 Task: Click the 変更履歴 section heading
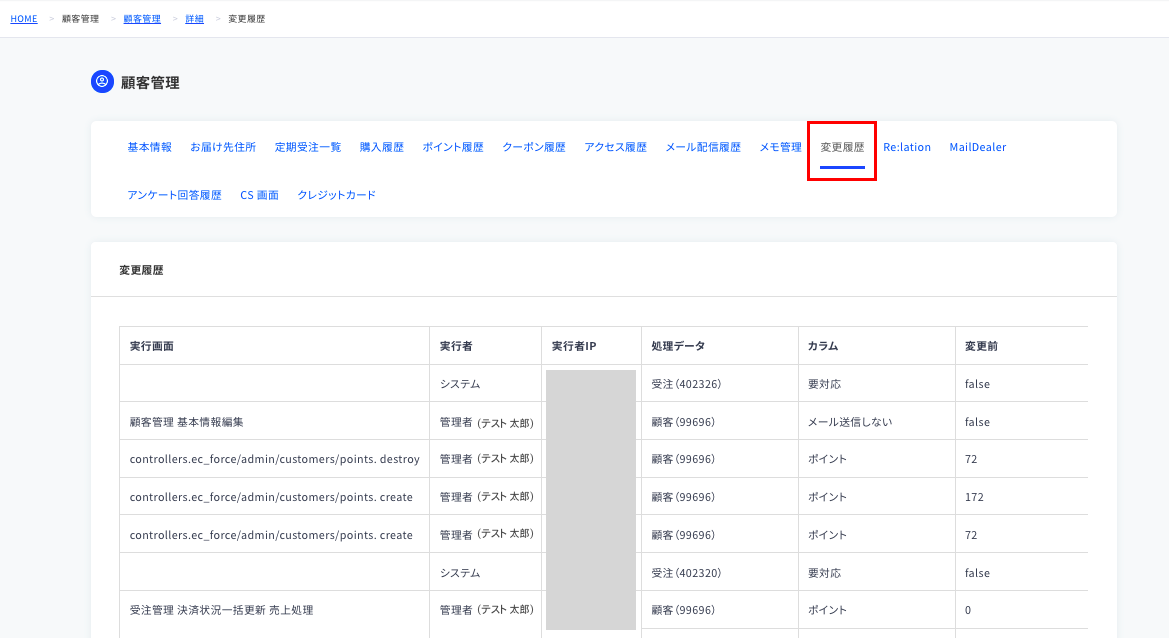pos(141,270)
